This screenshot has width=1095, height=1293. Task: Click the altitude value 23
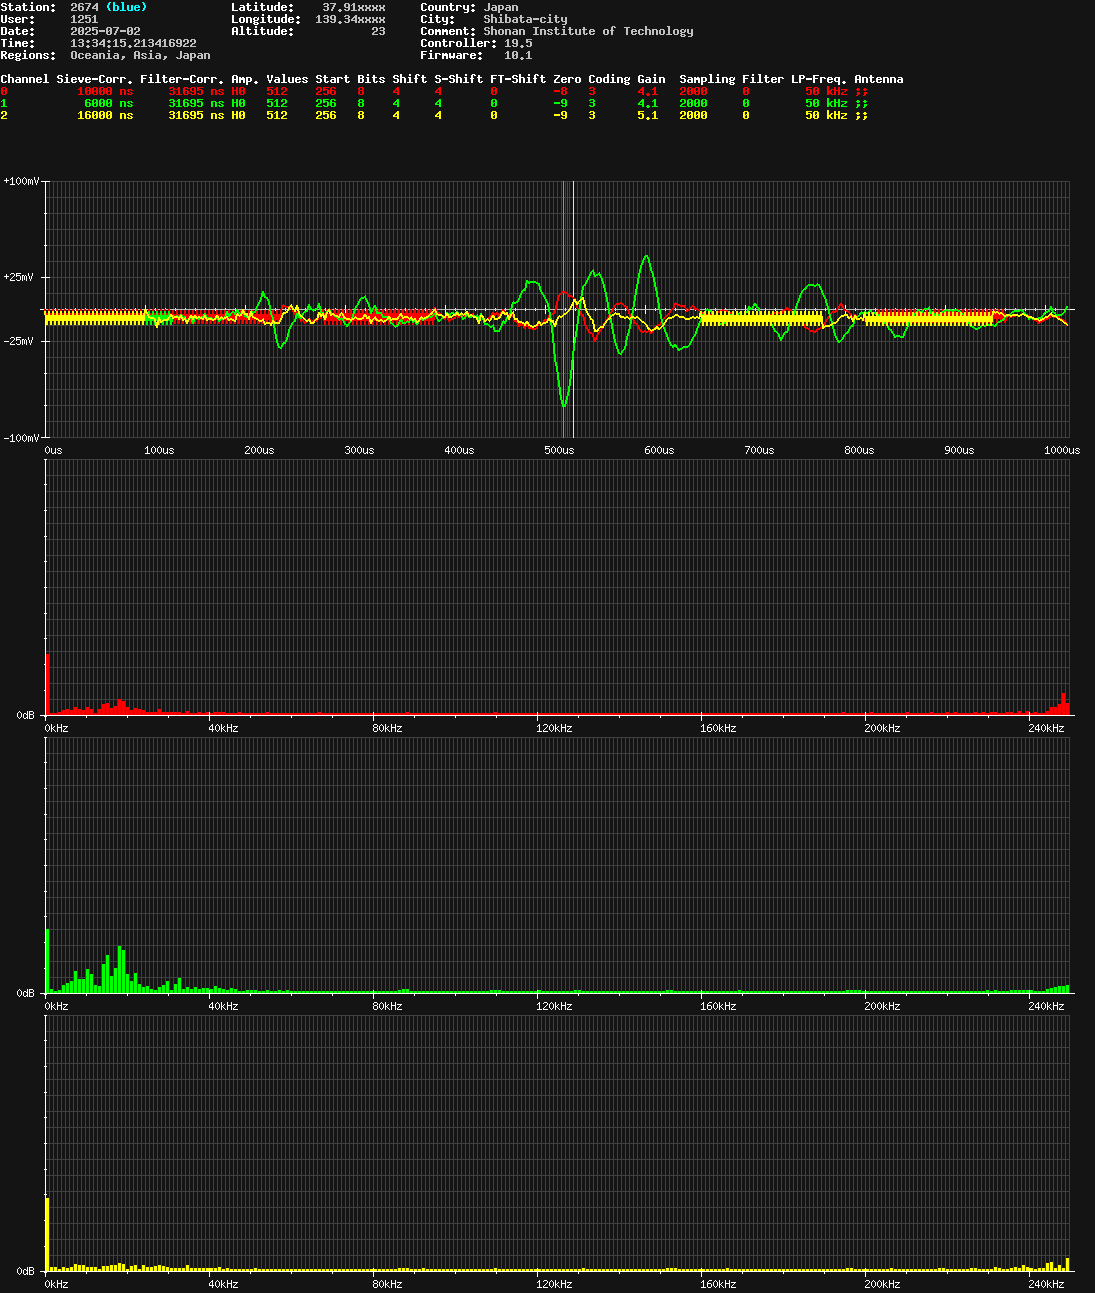378,31
